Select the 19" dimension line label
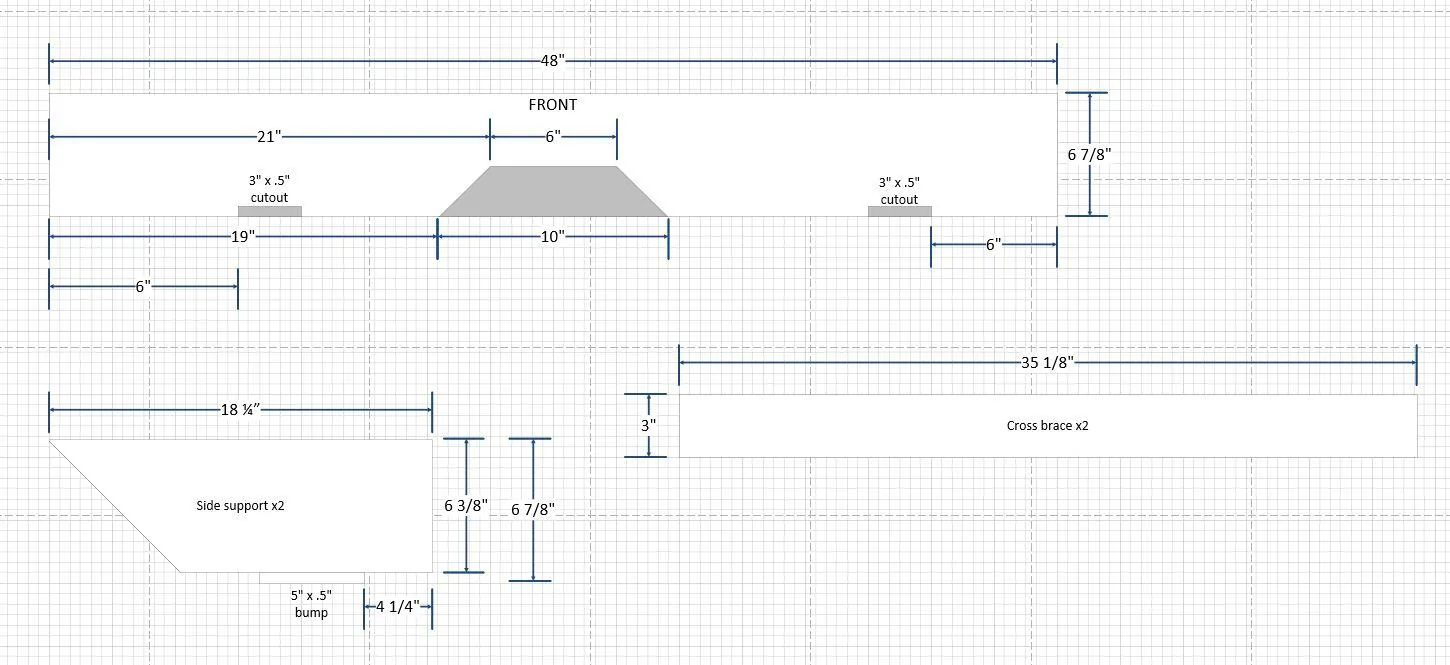1450x665 pixels. point(243,236)
